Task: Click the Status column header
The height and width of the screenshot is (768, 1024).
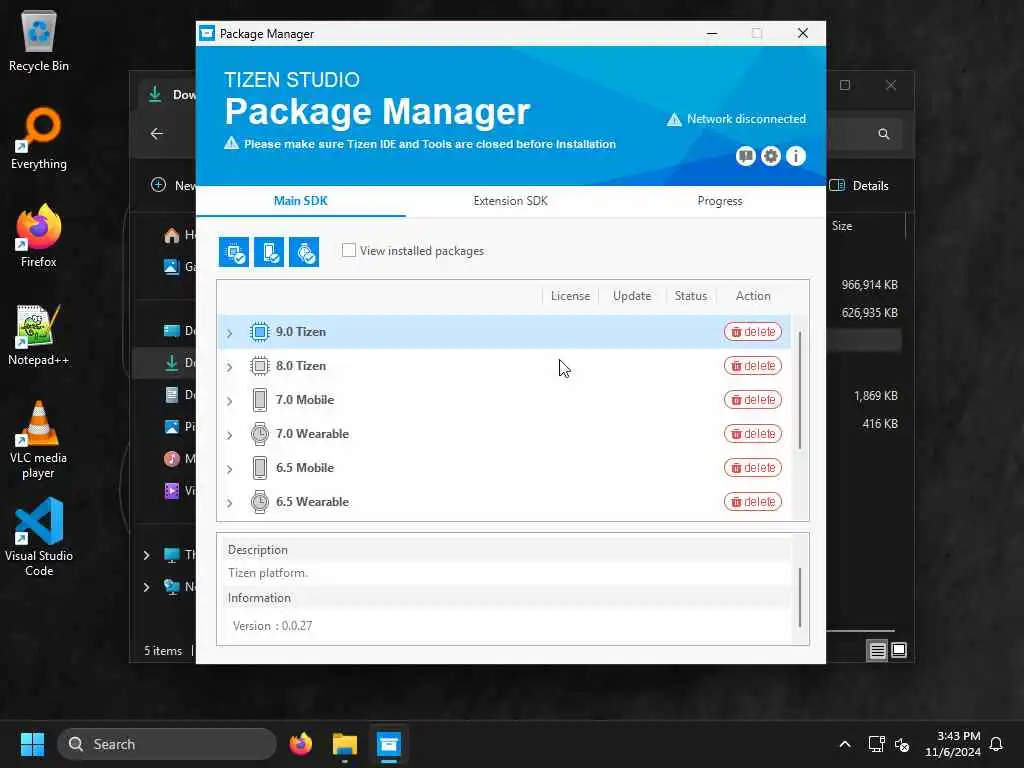Action: click(x=690, y=296)
